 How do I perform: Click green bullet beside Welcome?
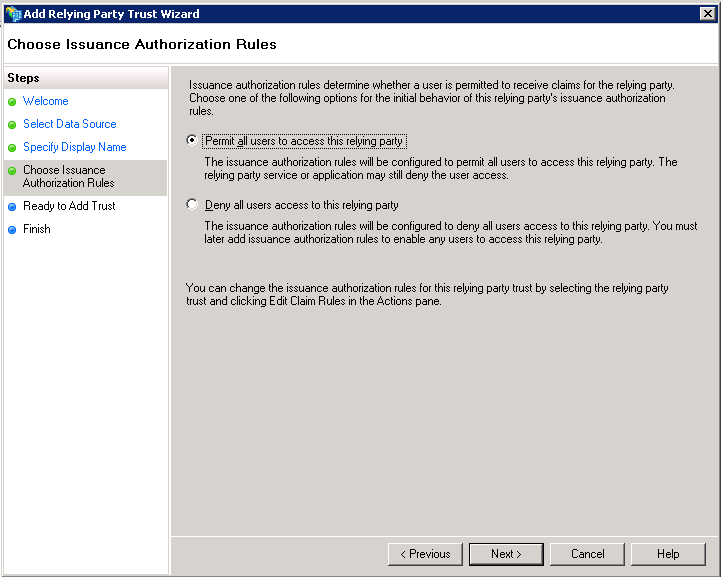coord(12,102)
